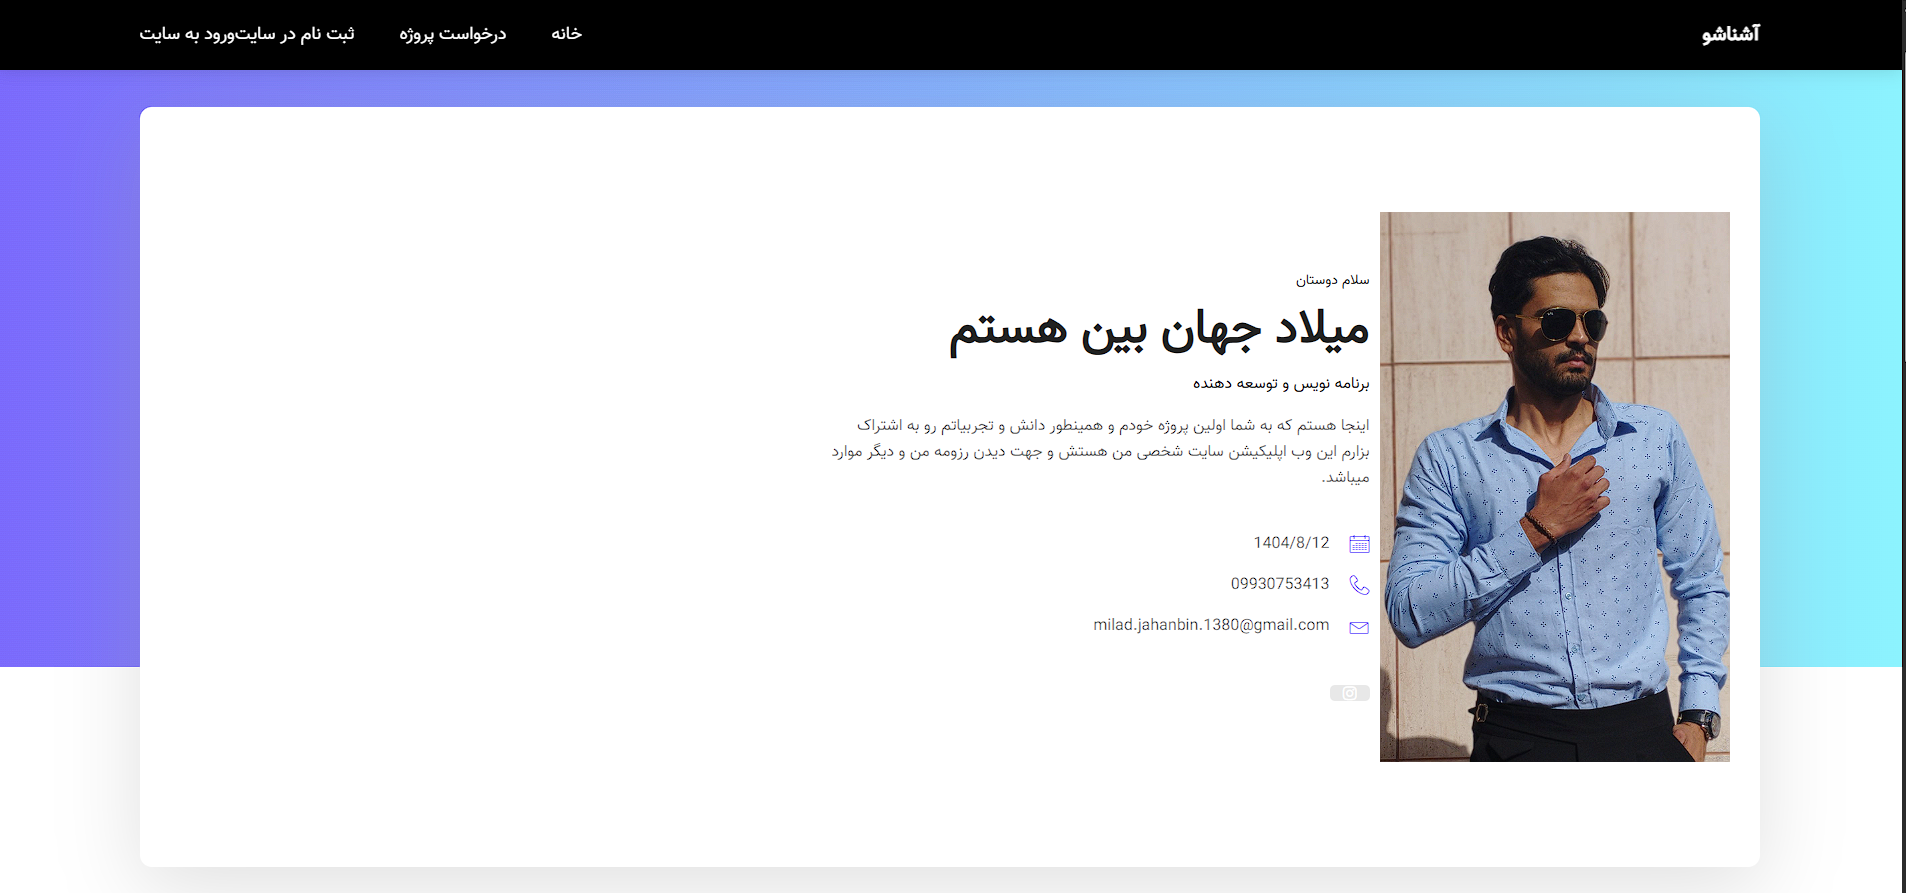1906x893 pixels.
Task: Go to the خانه menu item
Action: click(x=566, y=34)
